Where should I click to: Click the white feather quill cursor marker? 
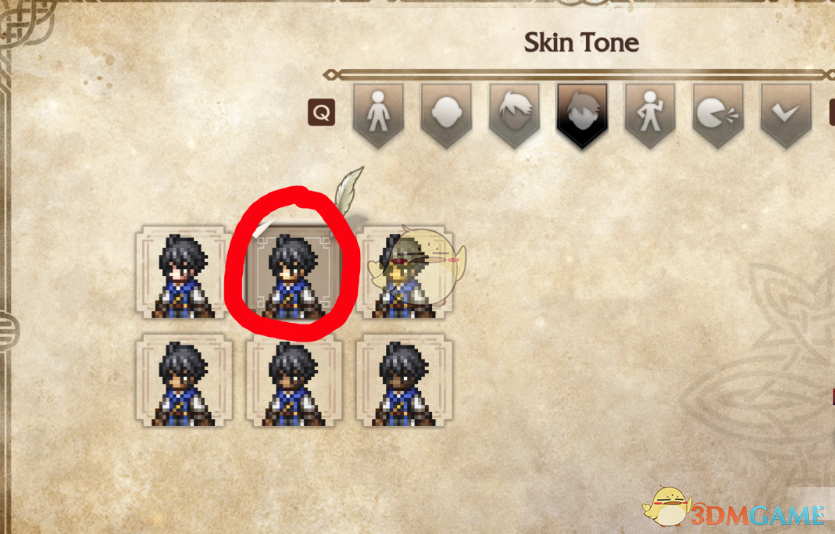click(x=349, y=190)
